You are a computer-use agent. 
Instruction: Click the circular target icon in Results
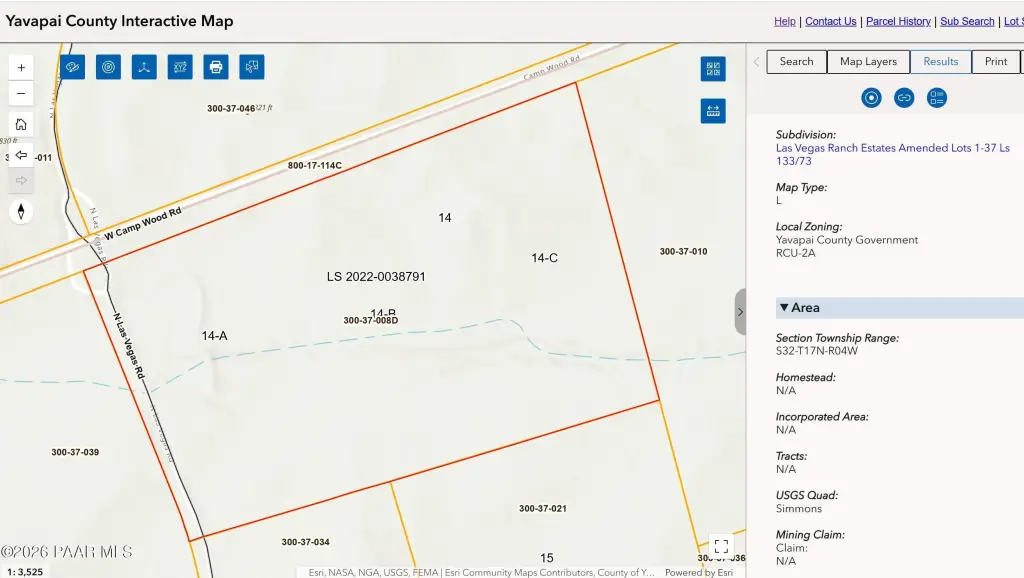click(871, 98)
